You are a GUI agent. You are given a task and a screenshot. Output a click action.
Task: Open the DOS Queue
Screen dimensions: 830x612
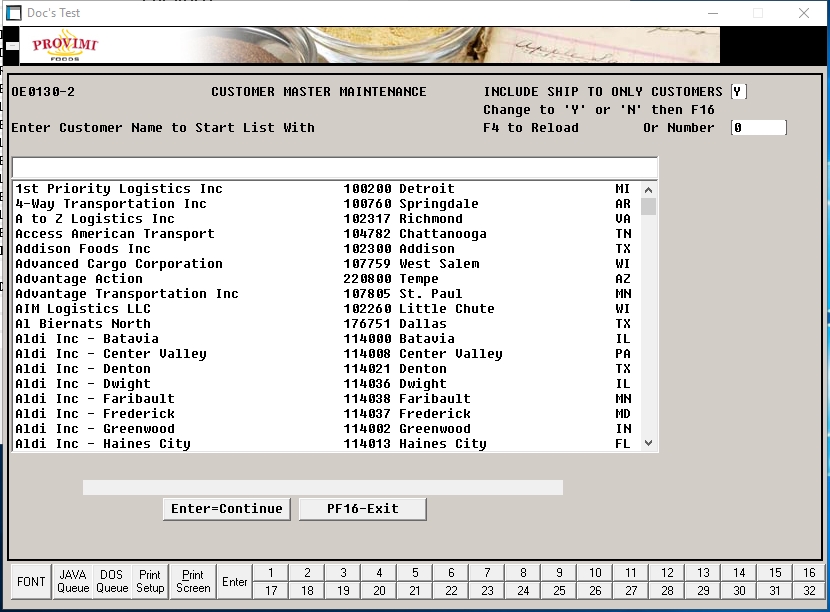tap(112, 581)
